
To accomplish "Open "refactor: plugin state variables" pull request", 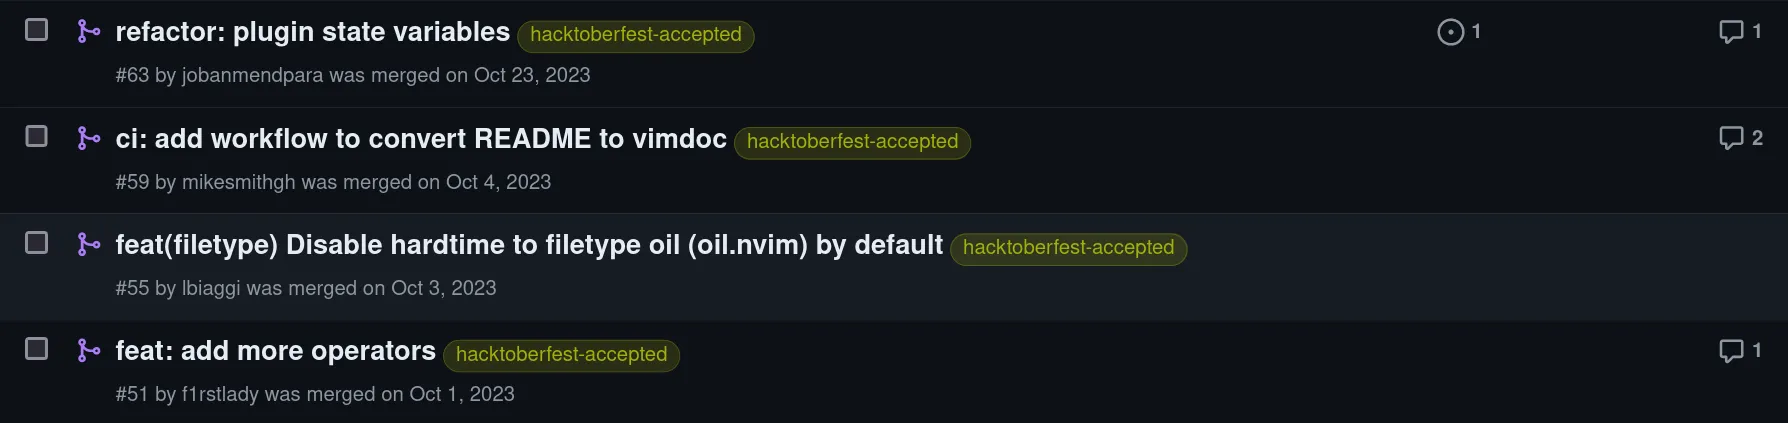I will pyautogui.click(x=312, y=32).
